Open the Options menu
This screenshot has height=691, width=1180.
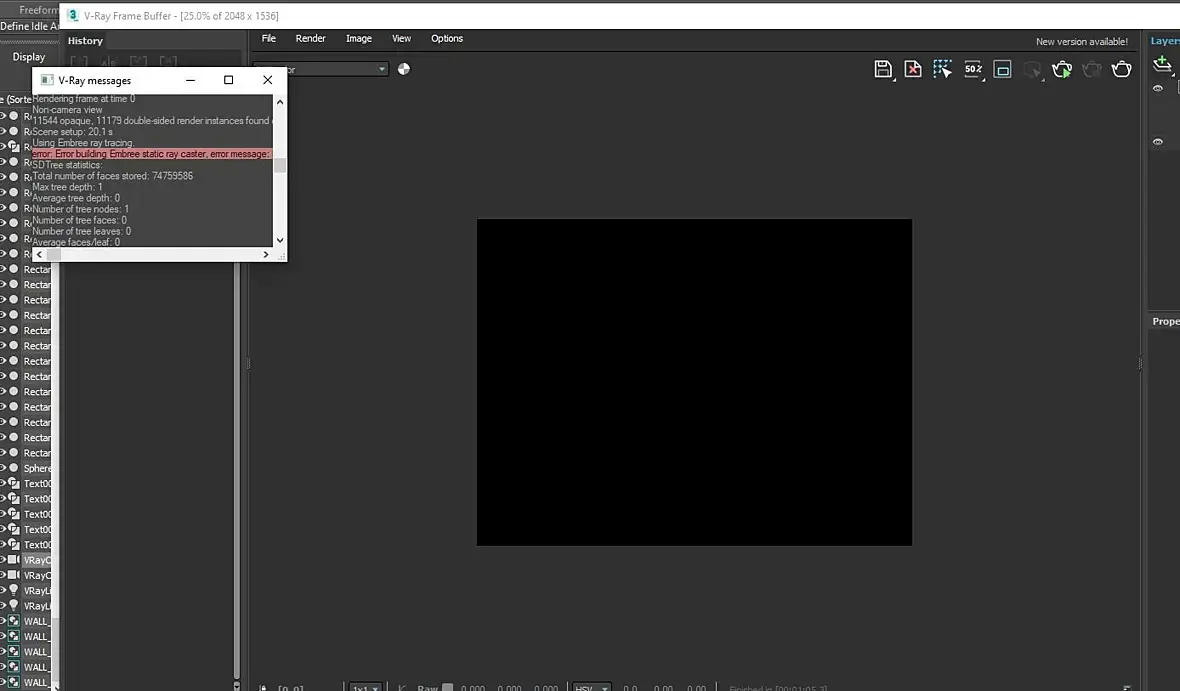(447, 38)
